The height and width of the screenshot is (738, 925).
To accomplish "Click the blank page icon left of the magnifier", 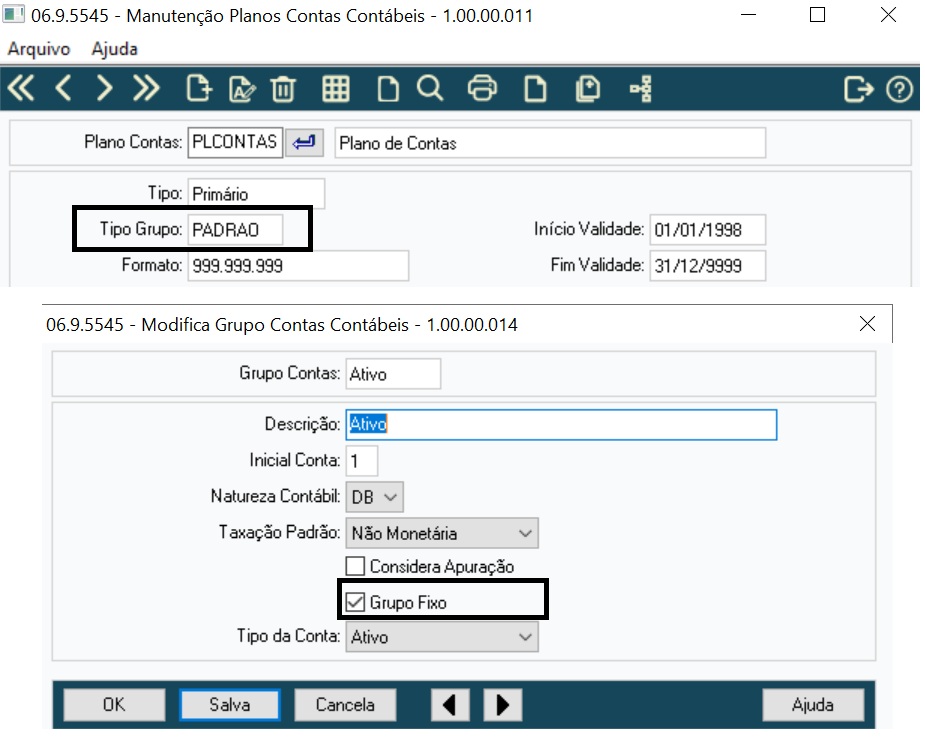I will [x=388, y=90].
